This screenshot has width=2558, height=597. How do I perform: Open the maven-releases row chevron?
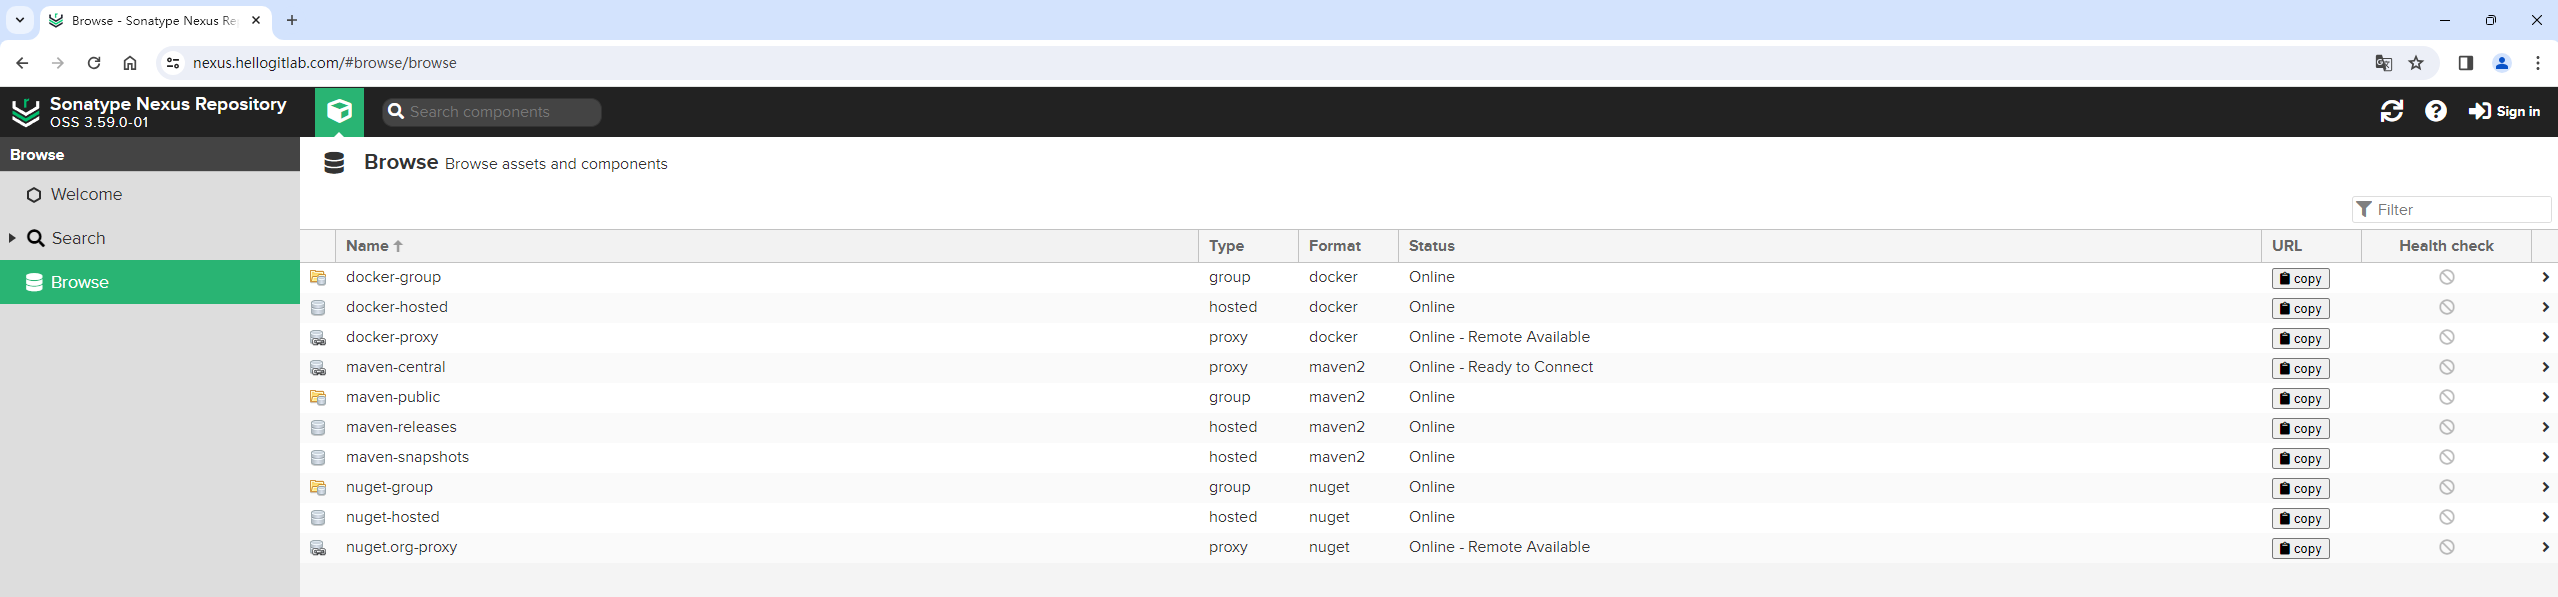(x=2544, y=427)
